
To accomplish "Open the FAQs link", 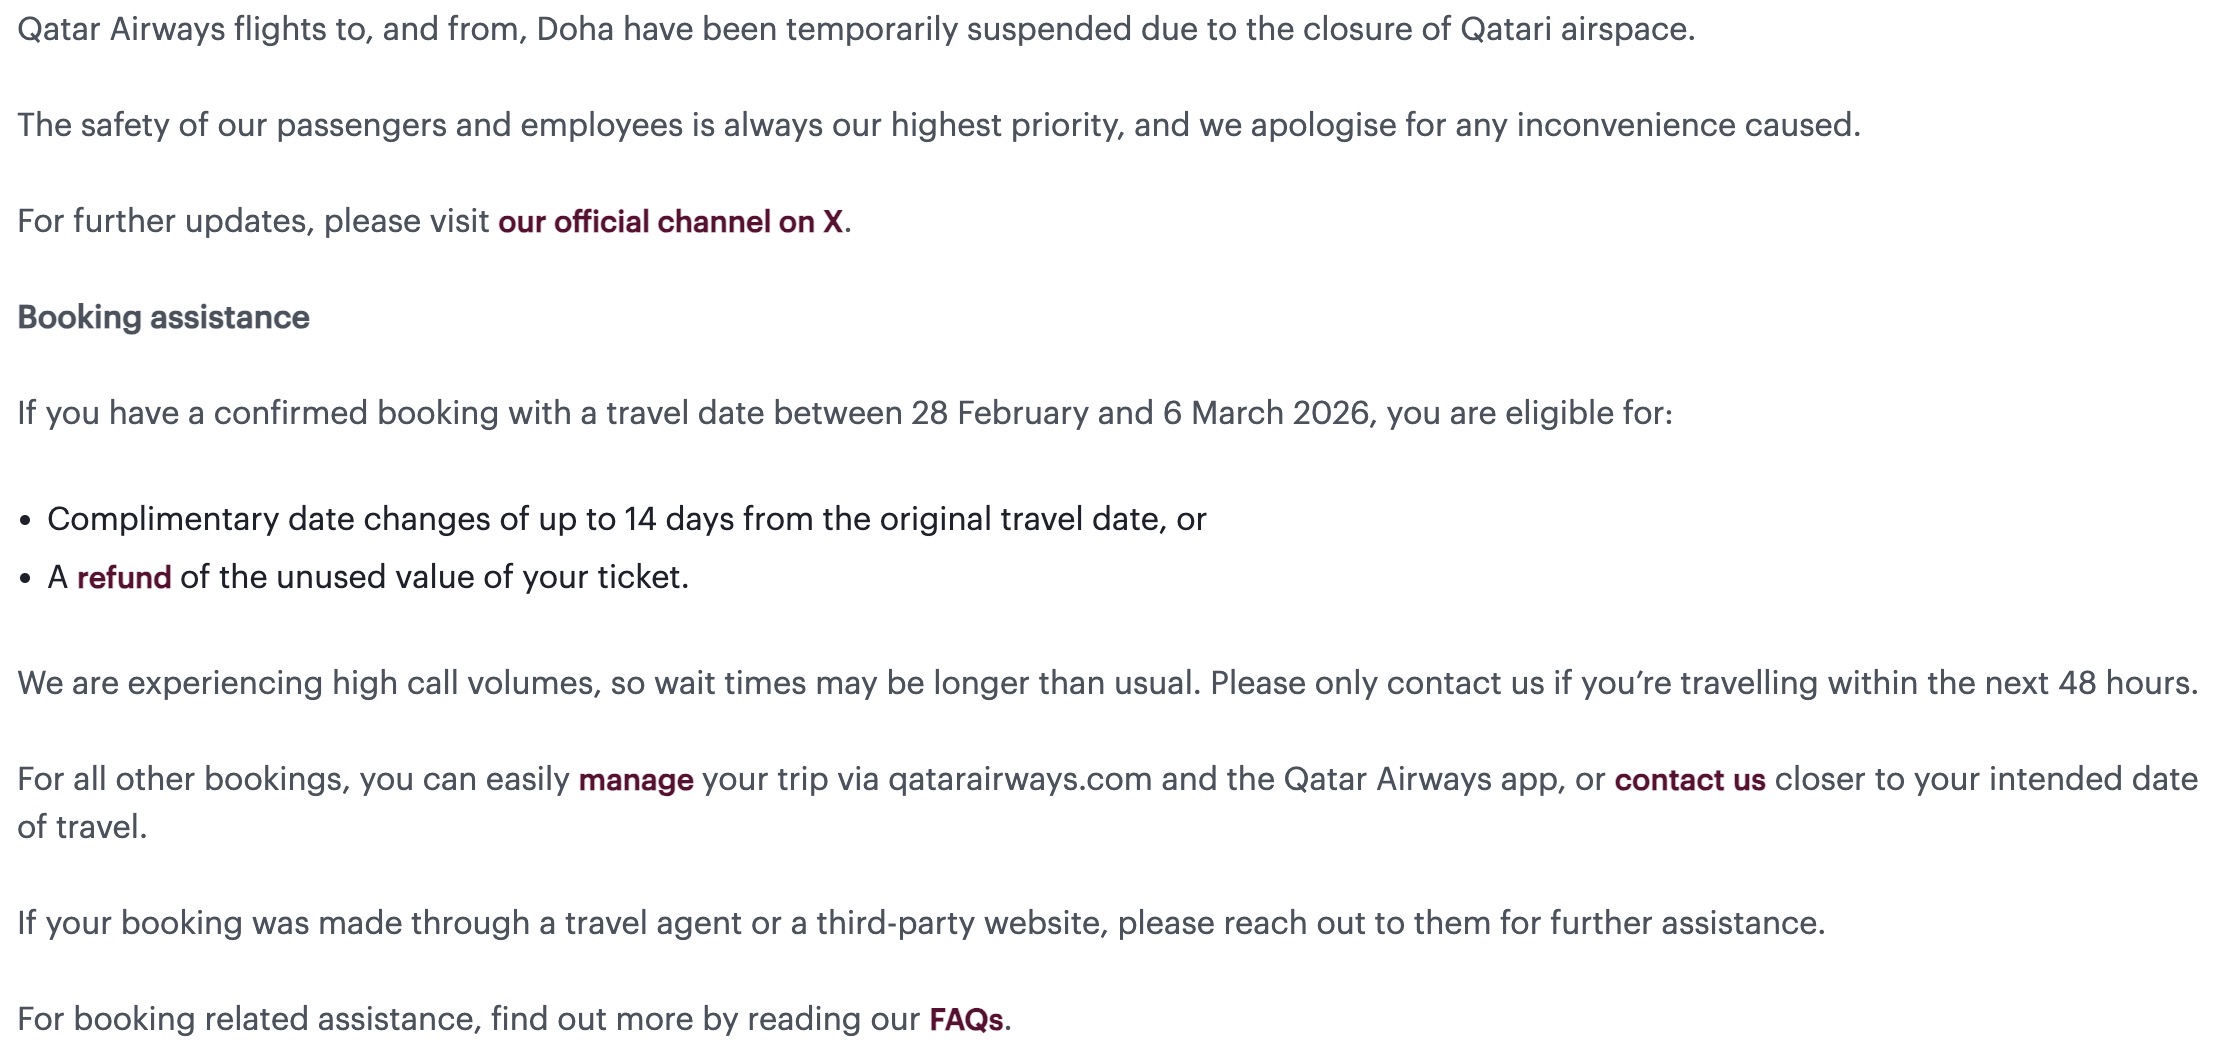I will point(966,1019).
